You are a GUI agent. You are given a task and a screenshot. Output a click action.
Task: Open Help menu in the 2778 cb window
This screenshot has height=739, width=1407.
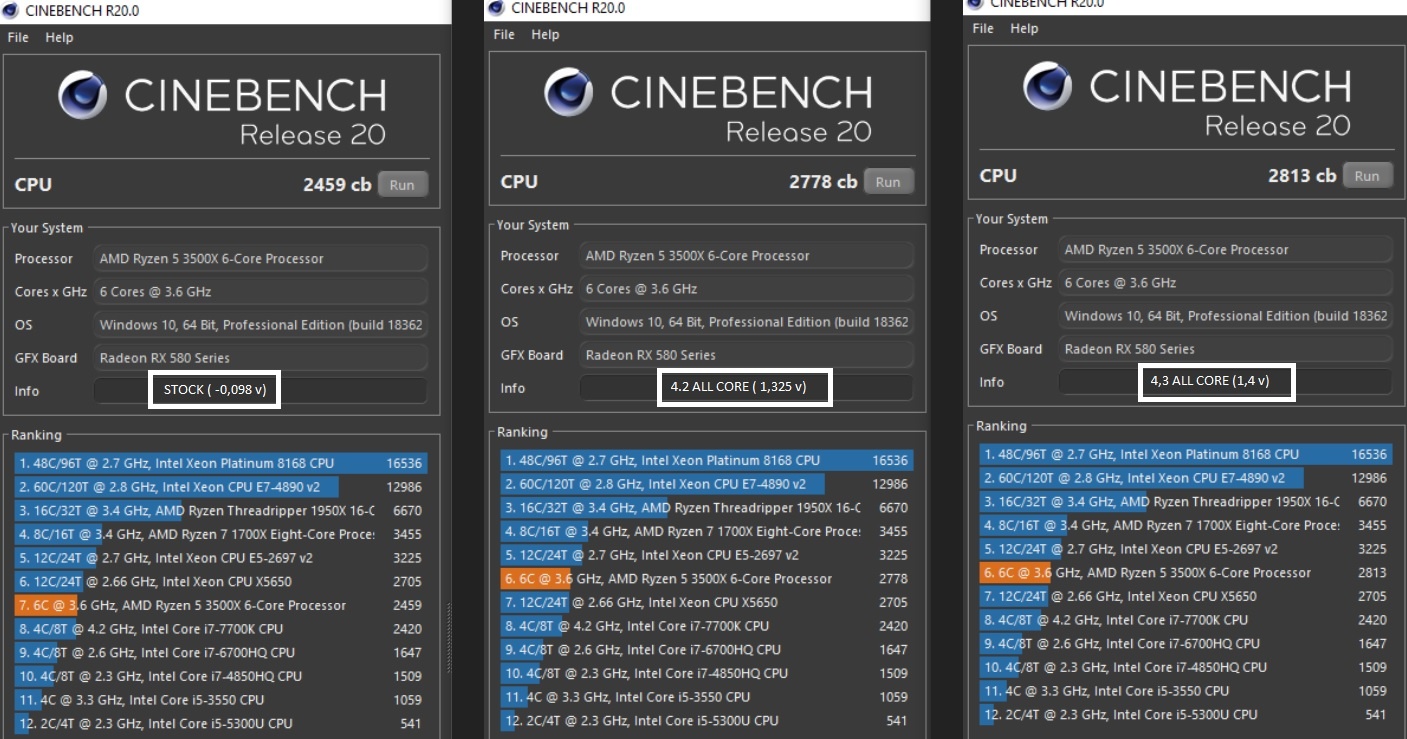pyautogui.click(x=545, y=34)
